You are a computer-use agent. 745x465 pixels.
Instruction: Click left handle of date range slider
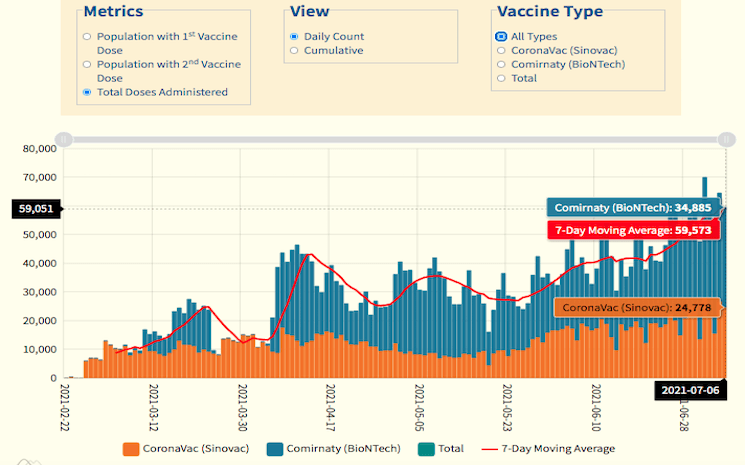[x=62, y=139]
